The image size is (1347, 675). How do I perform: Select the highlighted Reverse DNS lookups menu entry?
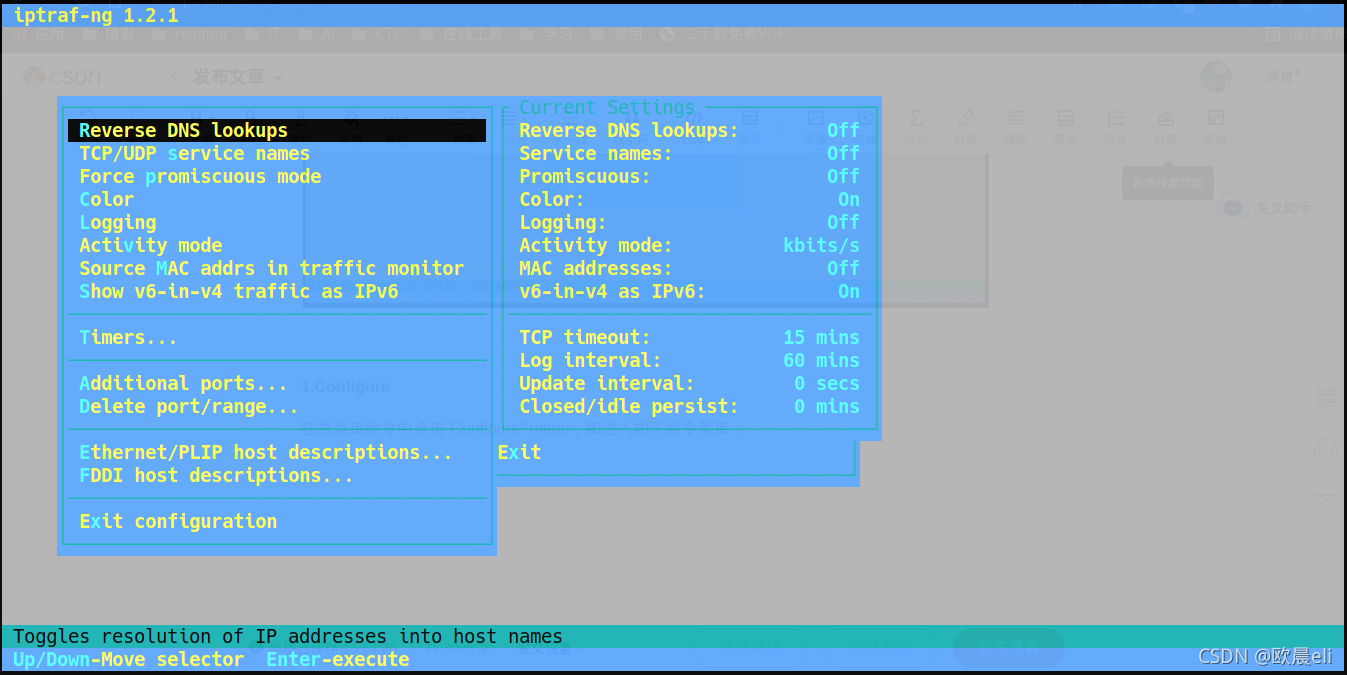click(277, 130)
